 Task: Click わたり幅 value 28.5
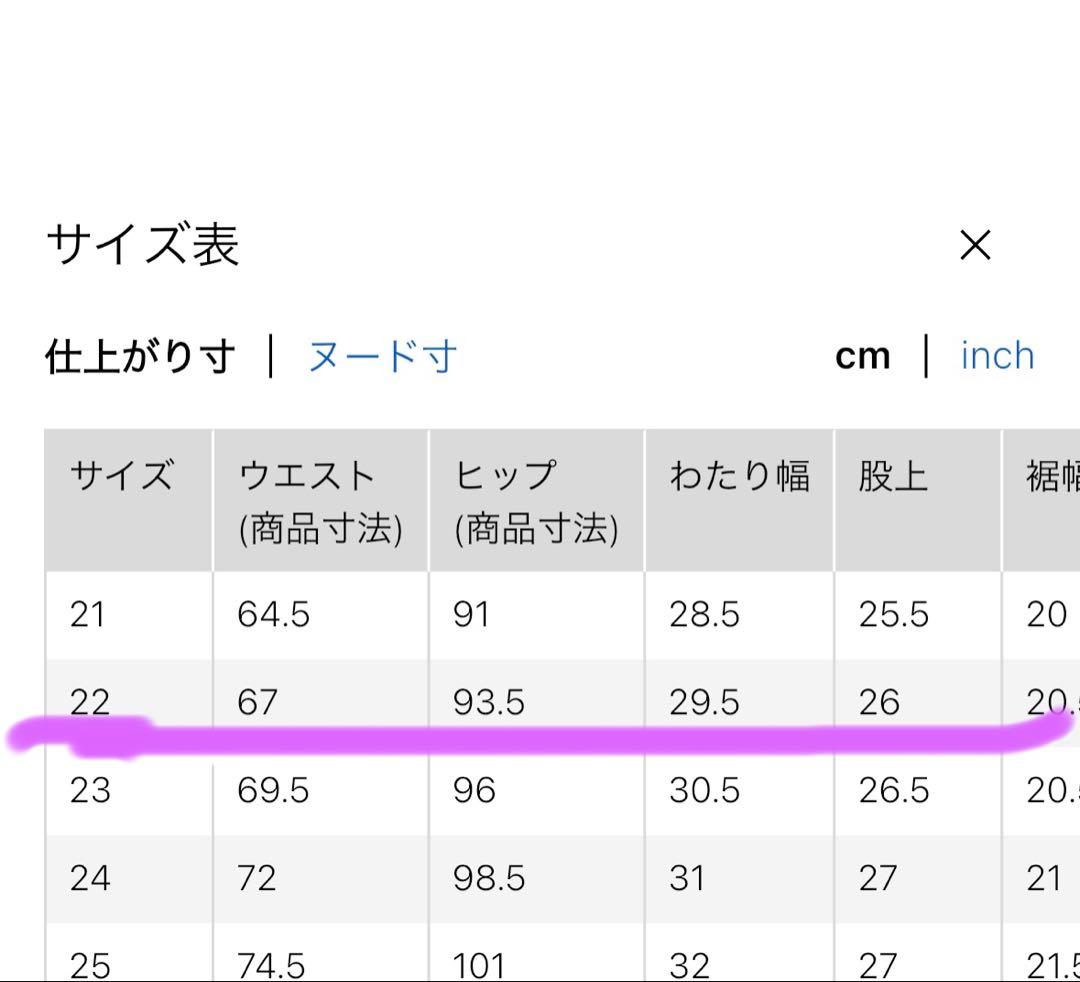pos(704,615)
